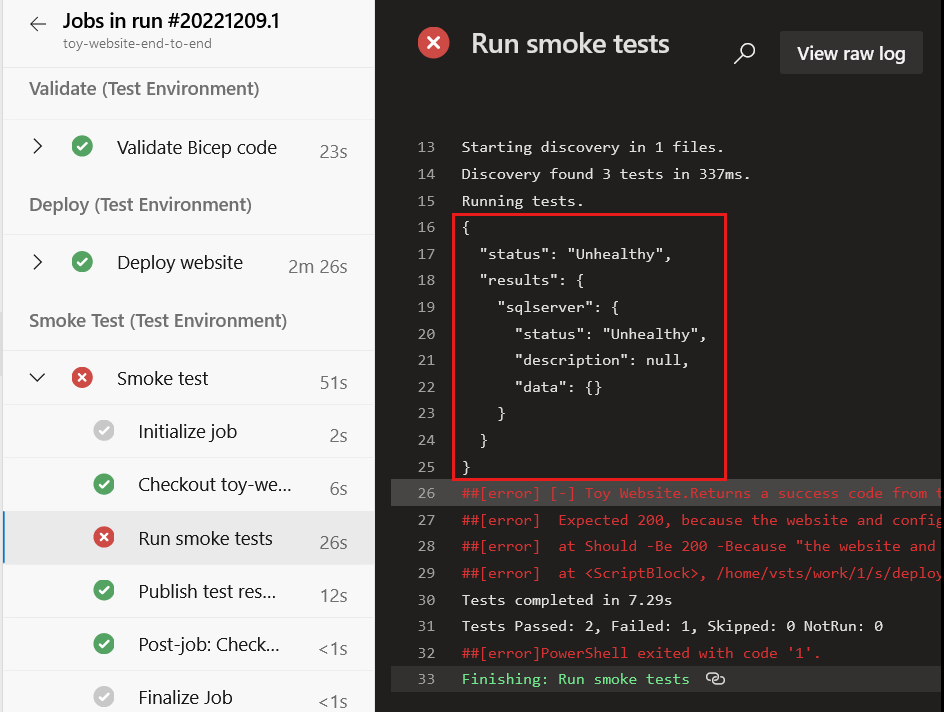This screenshot has width=944, height=712.
Task: Click the toy-website-end-to-end pipeline name
Action: coord(137,43)
